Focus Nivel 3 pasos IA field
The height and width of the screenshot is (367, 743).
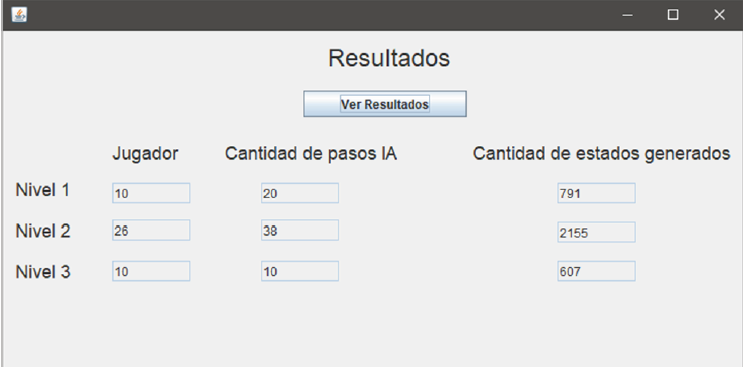tap(300, 271)
